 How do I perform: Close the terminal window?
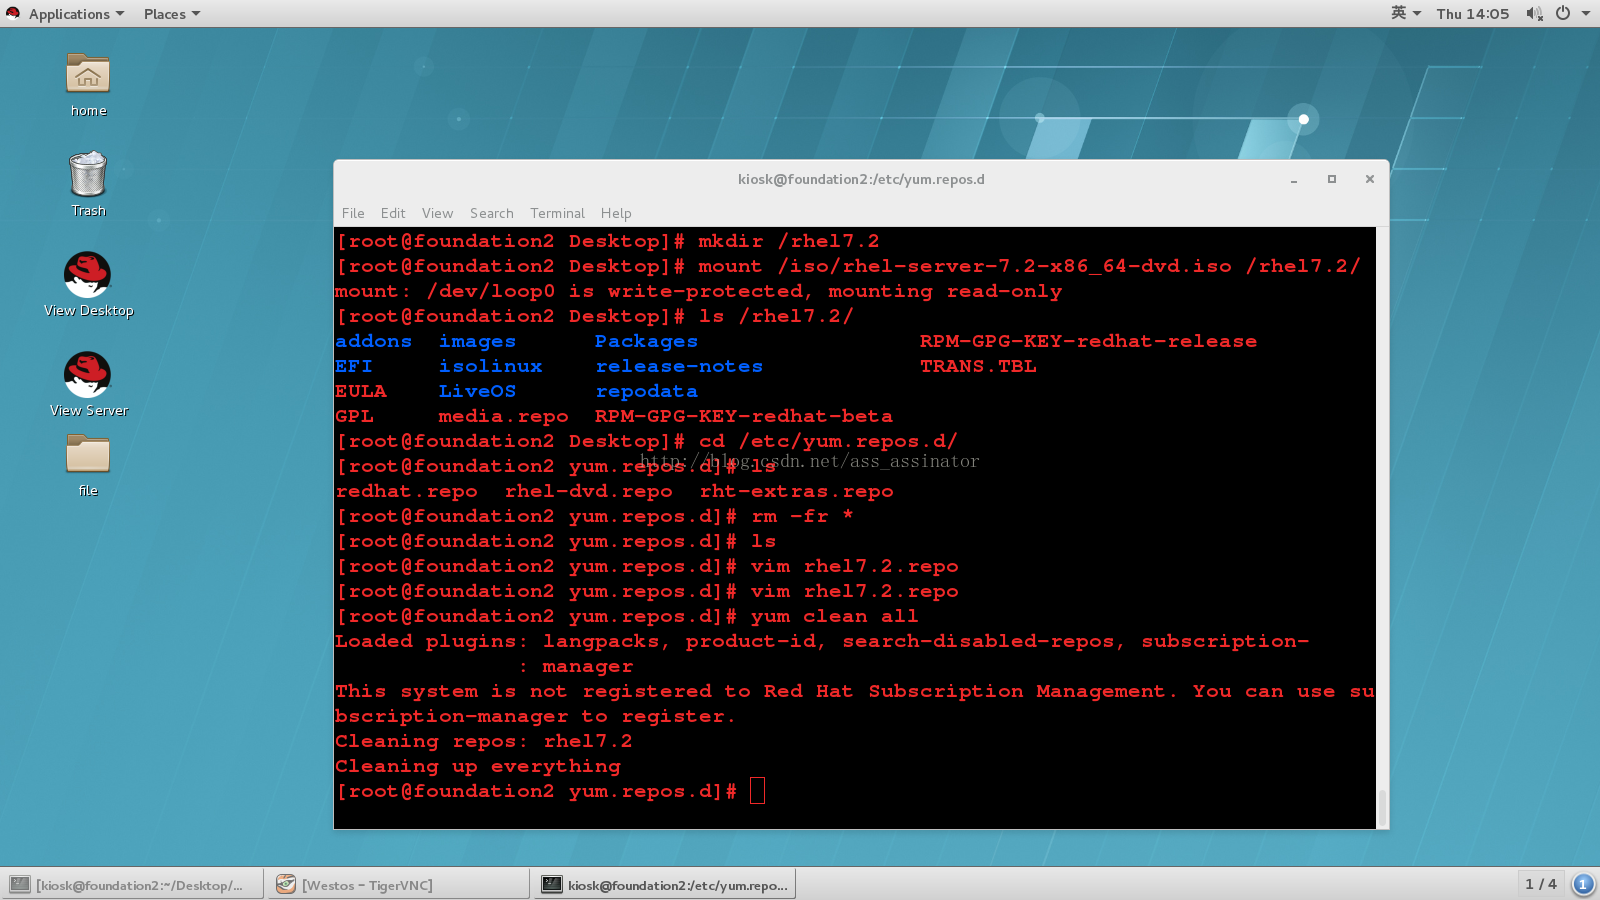coord(1370,179)
